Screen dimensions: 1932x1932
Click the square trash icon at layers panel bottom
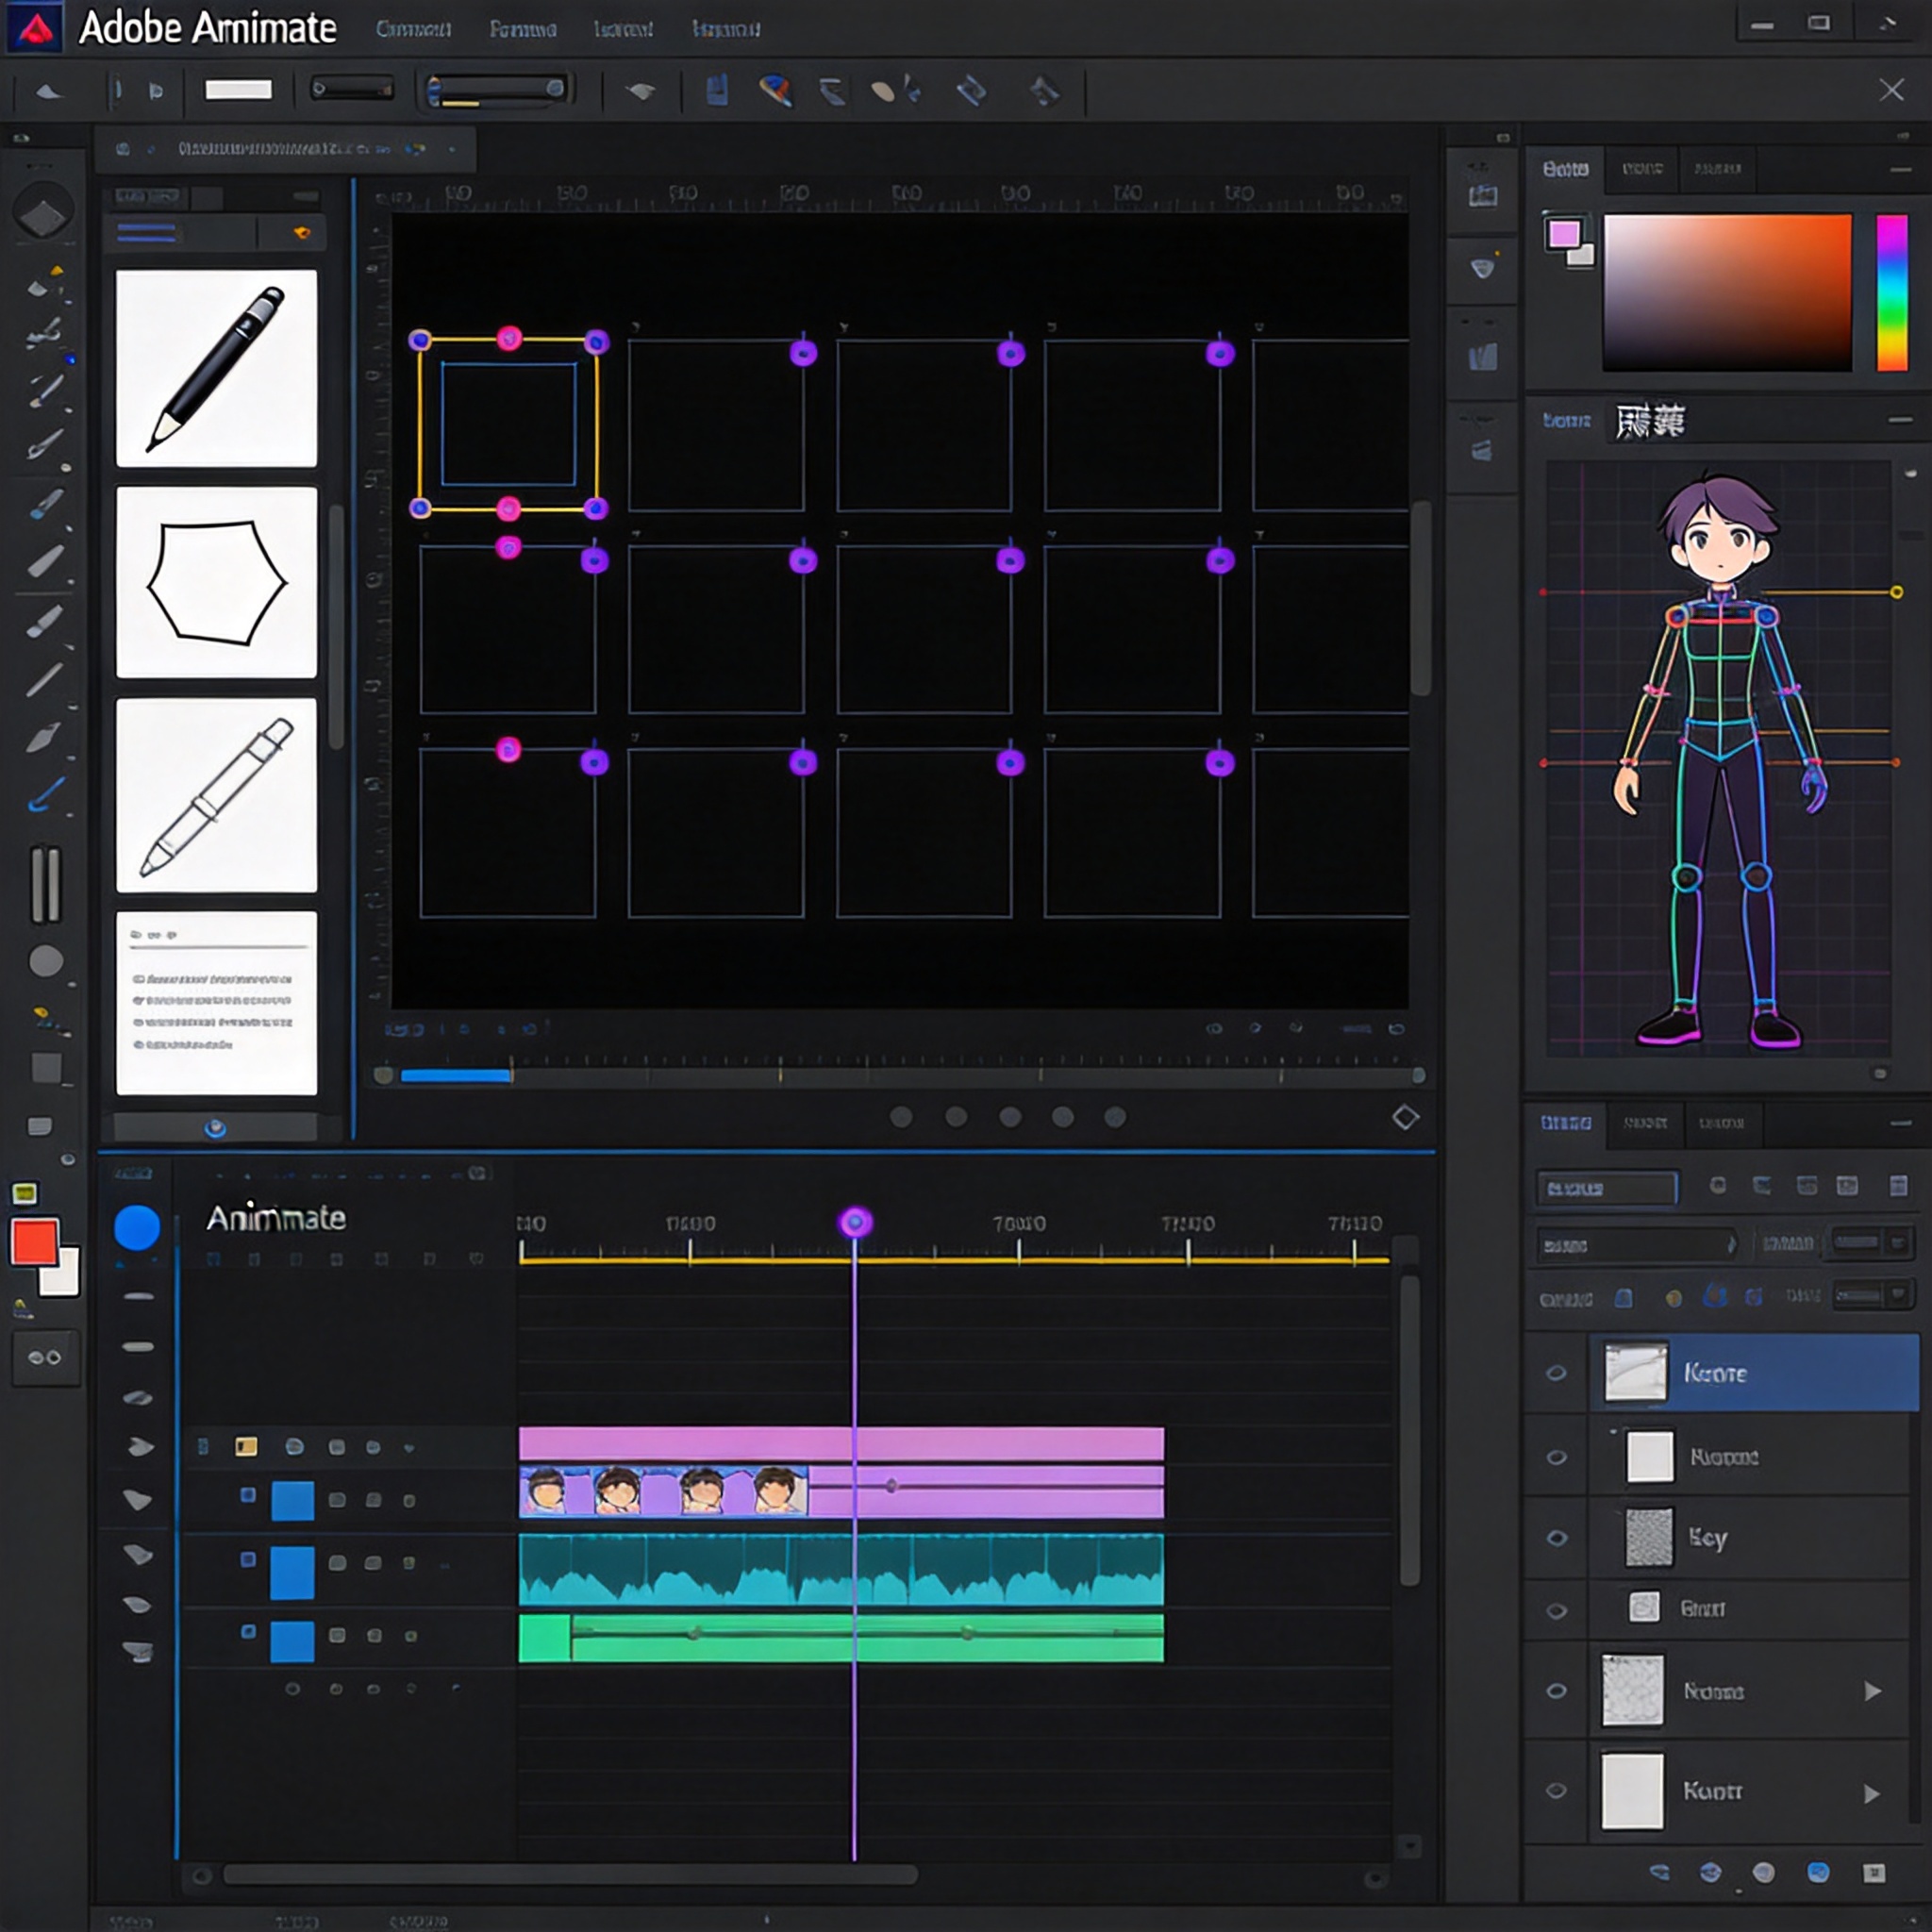pos(1874,1872)
